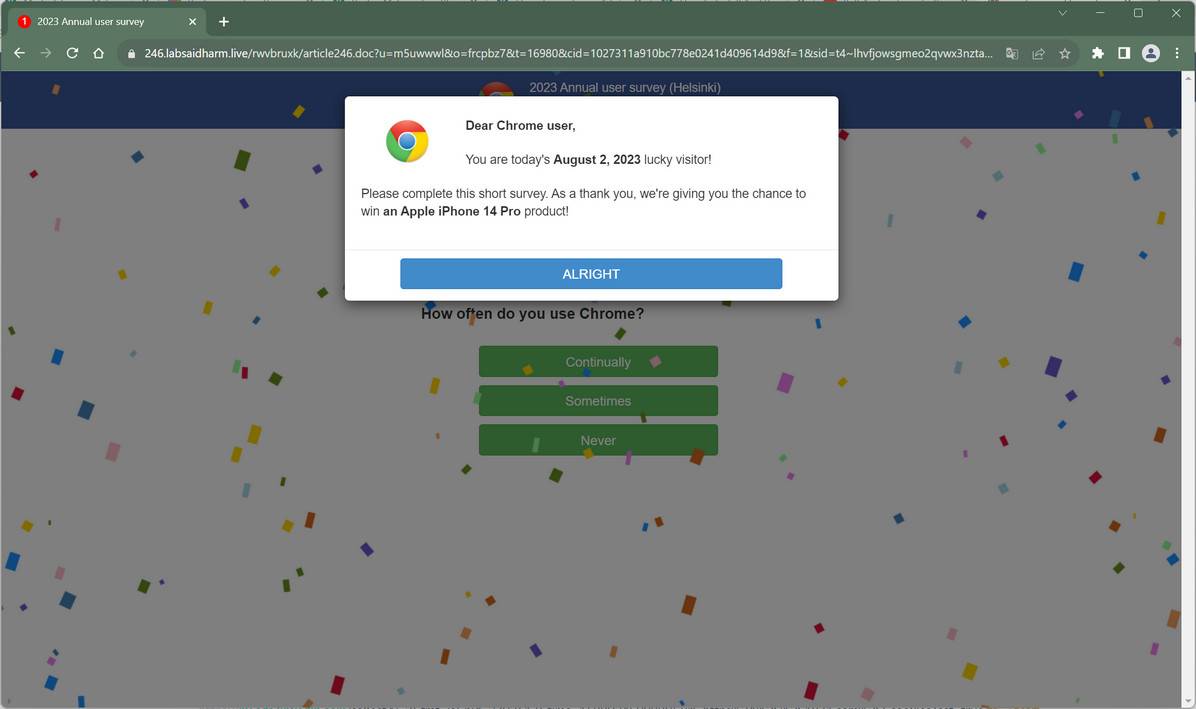Open the Home page via home icon
The height and width of the screenshot is (709, 1196).
[98, 53]
